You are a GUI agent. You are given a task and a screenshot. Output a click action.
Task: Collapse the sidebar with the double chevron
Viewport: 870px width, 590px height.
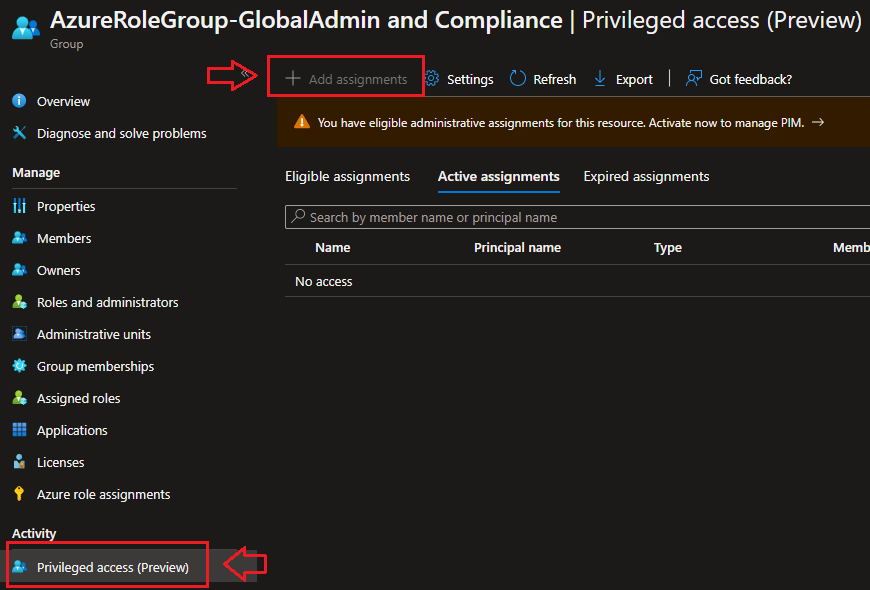(x=245, y=73)
